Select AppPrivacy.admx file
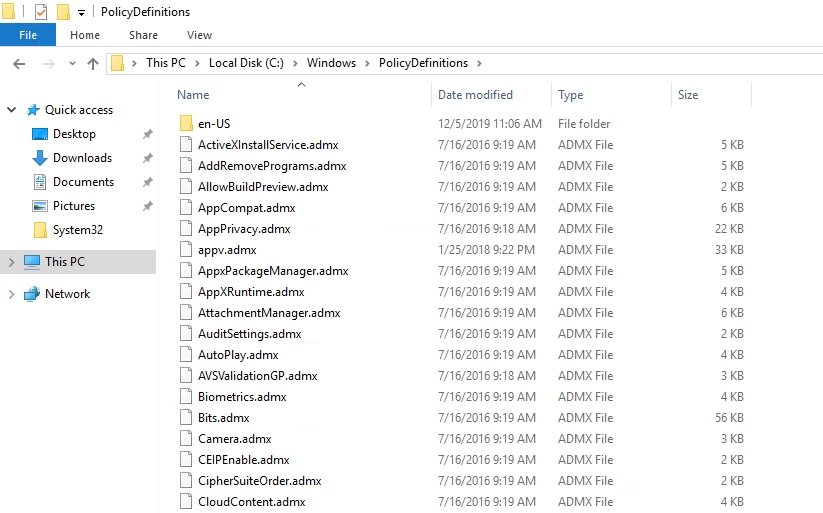The height and width of the screenshot is (513, 823). [244, 229]
